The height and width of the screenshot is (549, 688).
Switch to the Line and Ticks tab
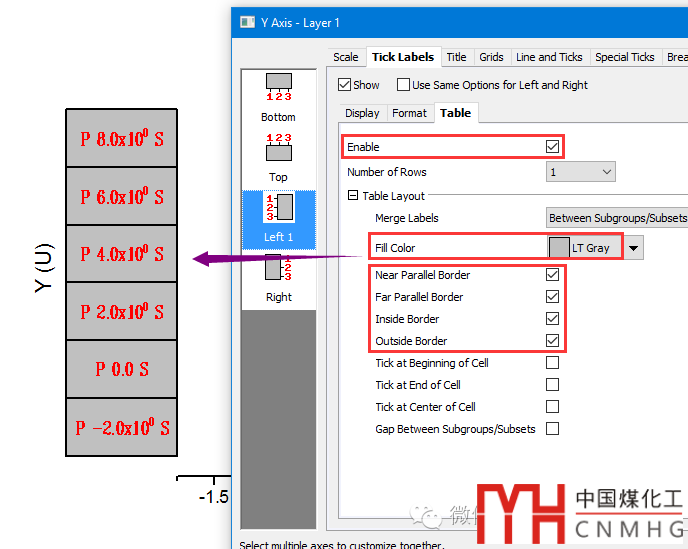tap(549, 57)
